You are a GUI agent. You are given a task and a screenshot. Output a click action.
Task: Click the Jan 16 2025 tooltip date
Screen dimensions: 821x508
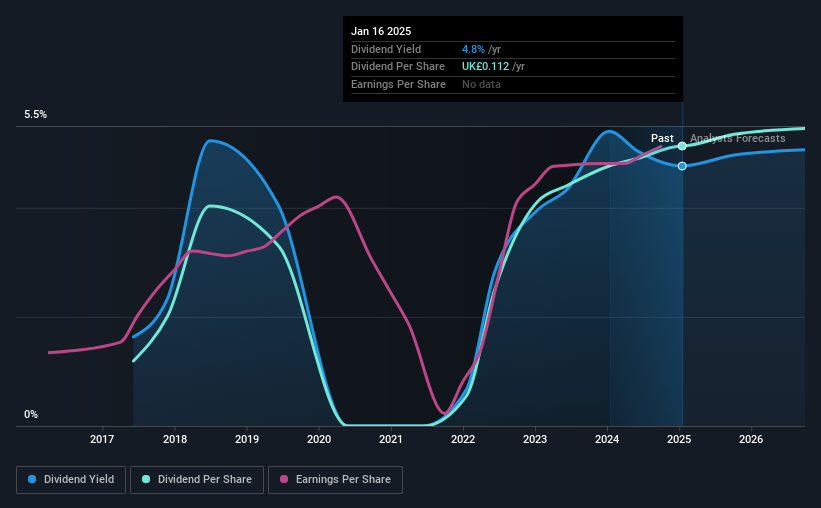381,31
